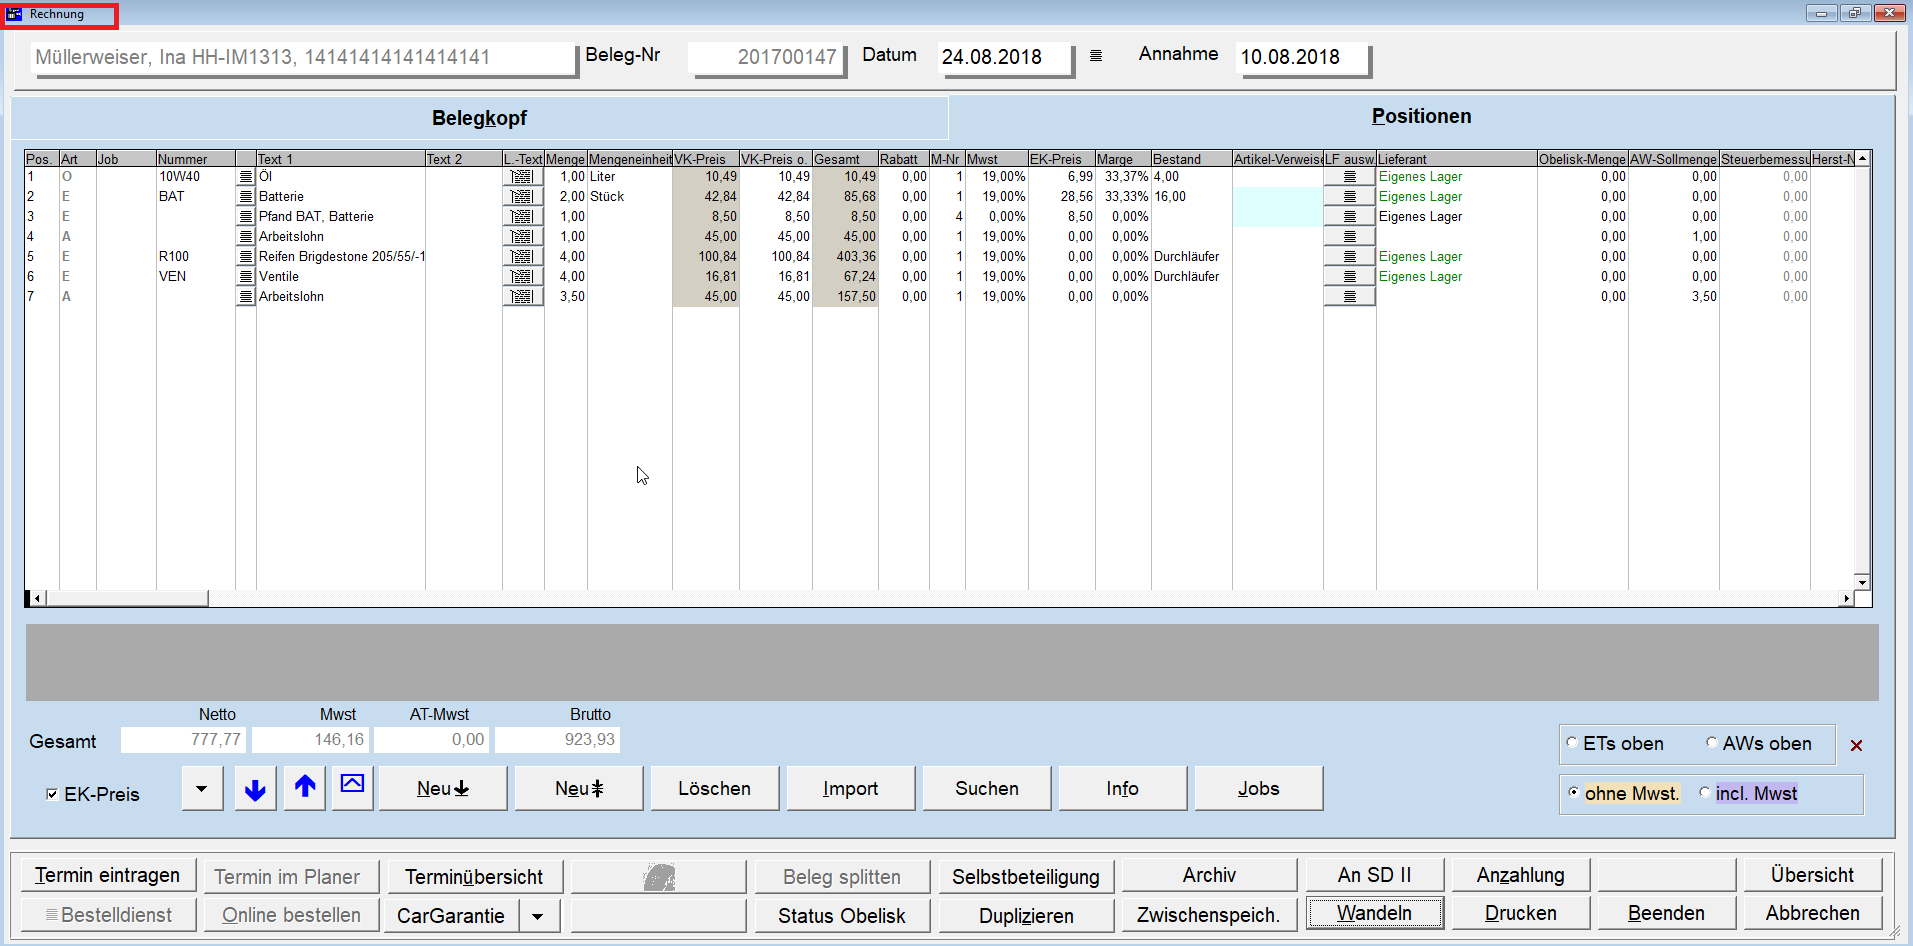Open supplier selection icon for Pfand BAT row
Image resolution: width=1913 pixels, height=946 pixels.
1349,217
